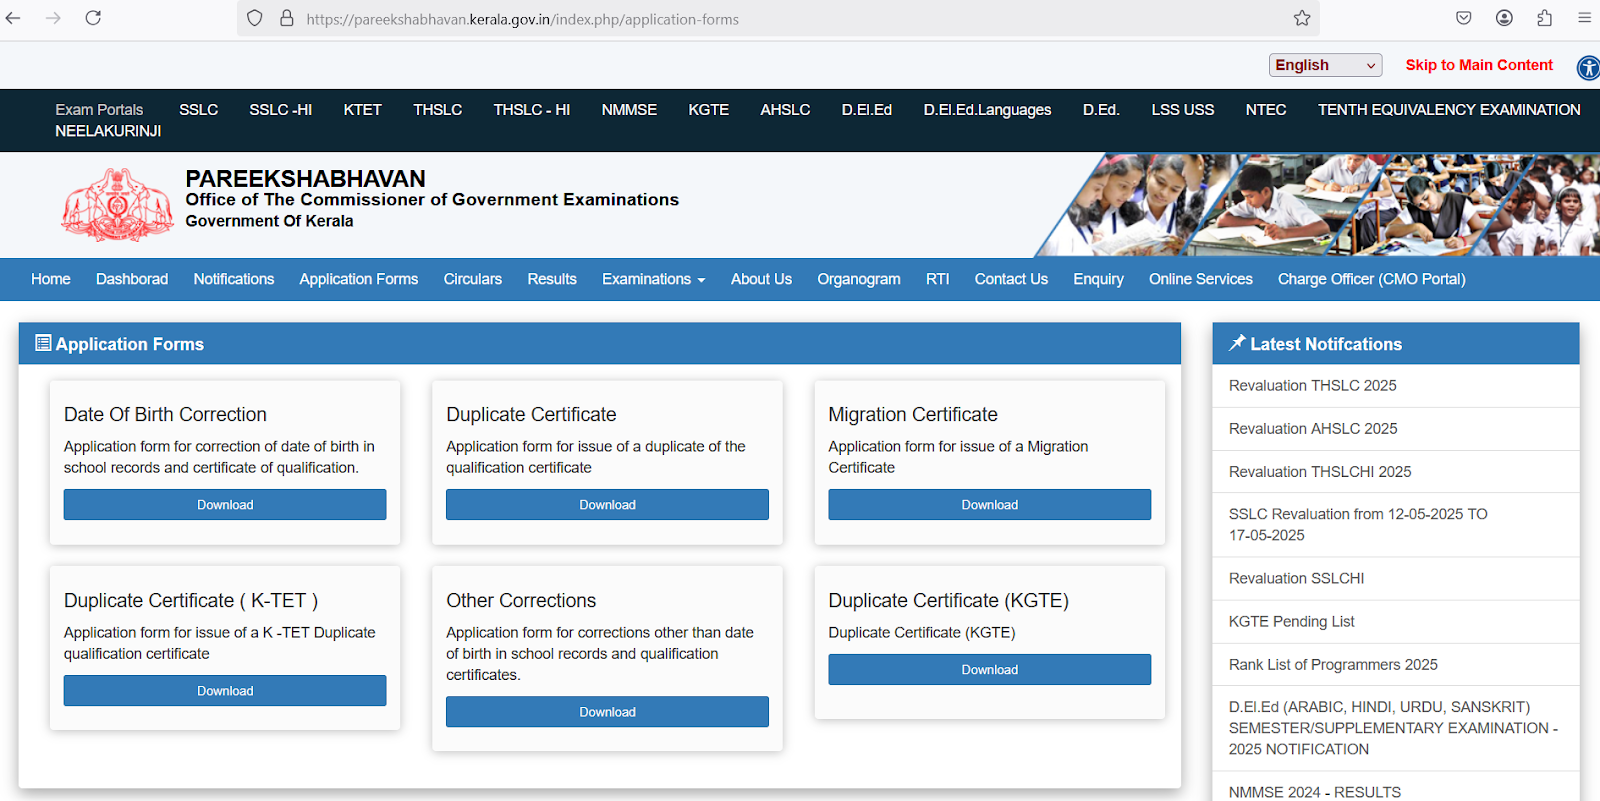Open the browser extensions puzzle icon

pyautogui.click(x=1545, y=18)
